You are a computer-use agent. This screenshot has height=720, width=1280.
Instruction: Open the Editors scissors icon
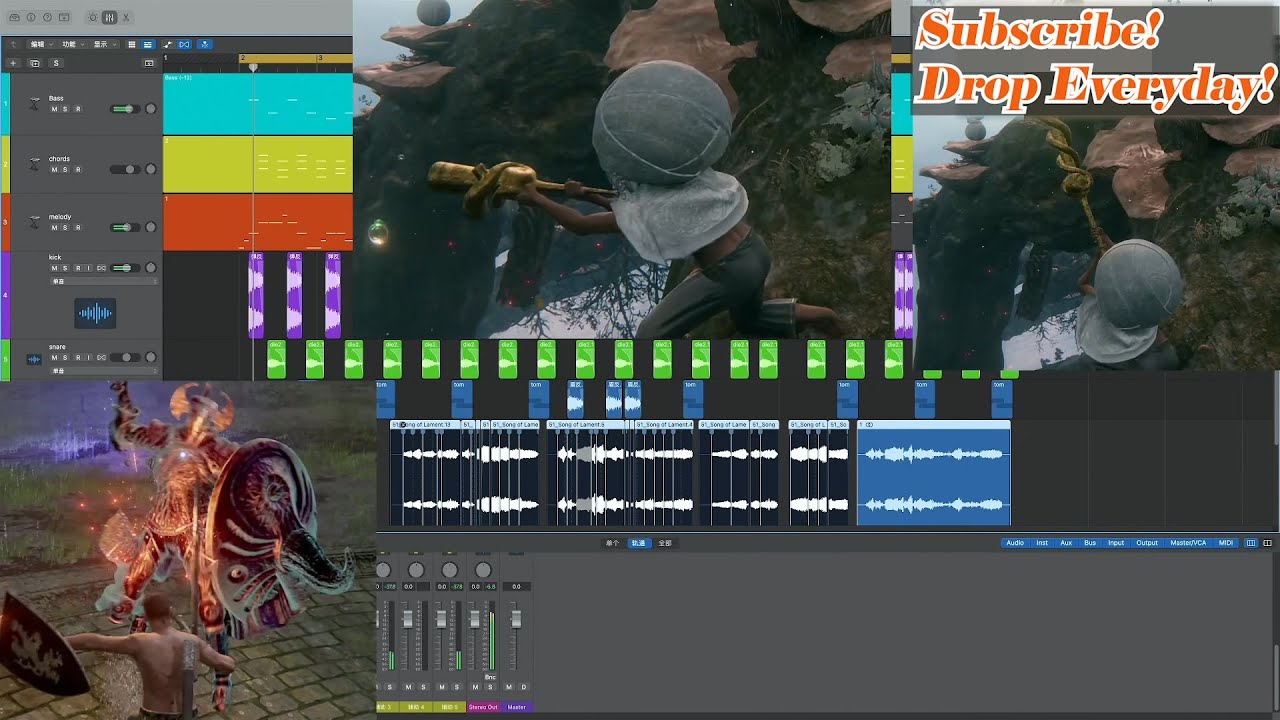tap(126, 18)
